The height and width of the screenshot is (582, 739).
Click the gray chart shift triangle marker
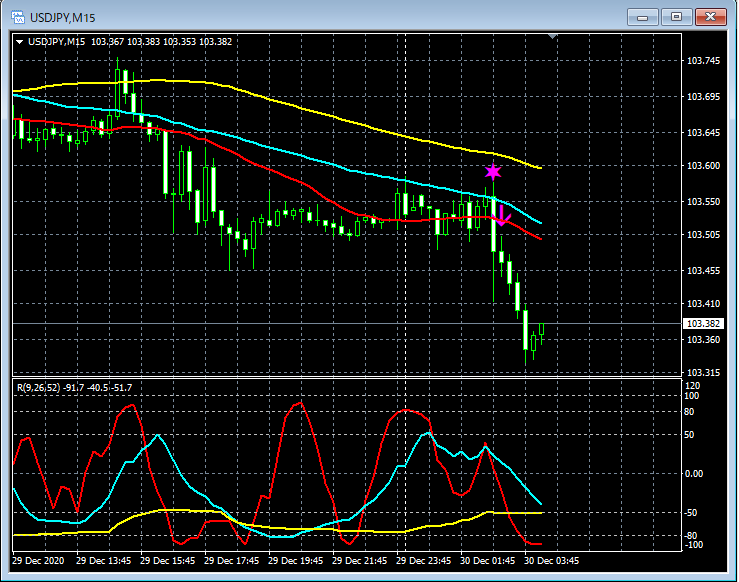[x=553, y=36]
